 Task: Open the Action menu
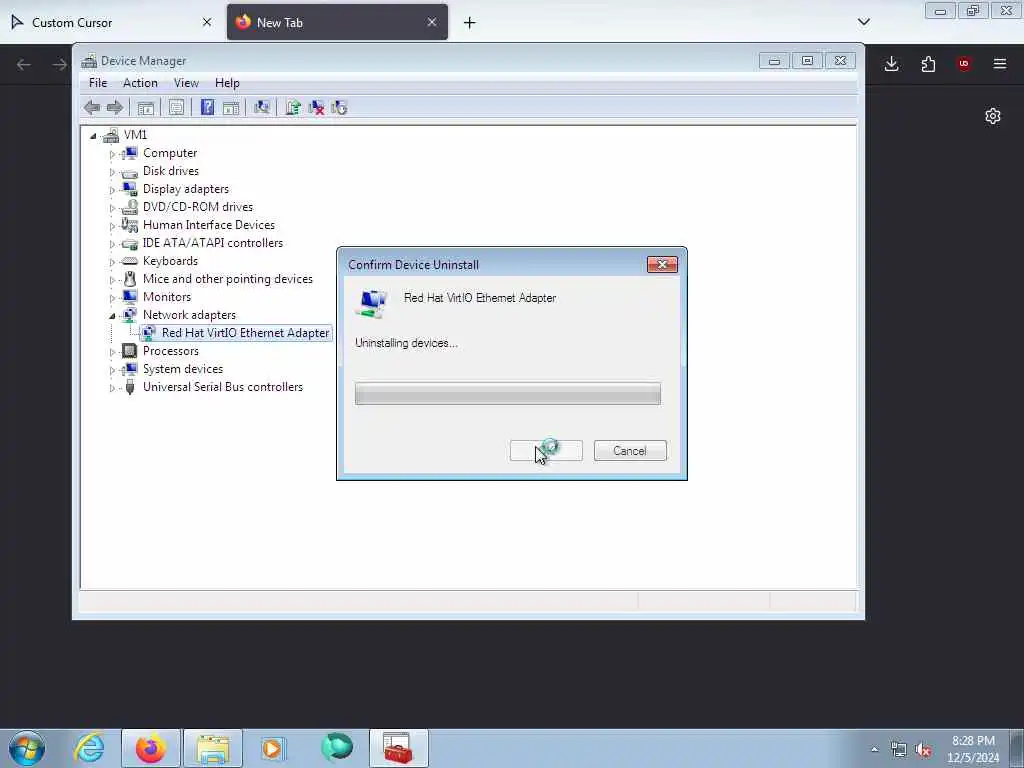[x=140, y=83]
